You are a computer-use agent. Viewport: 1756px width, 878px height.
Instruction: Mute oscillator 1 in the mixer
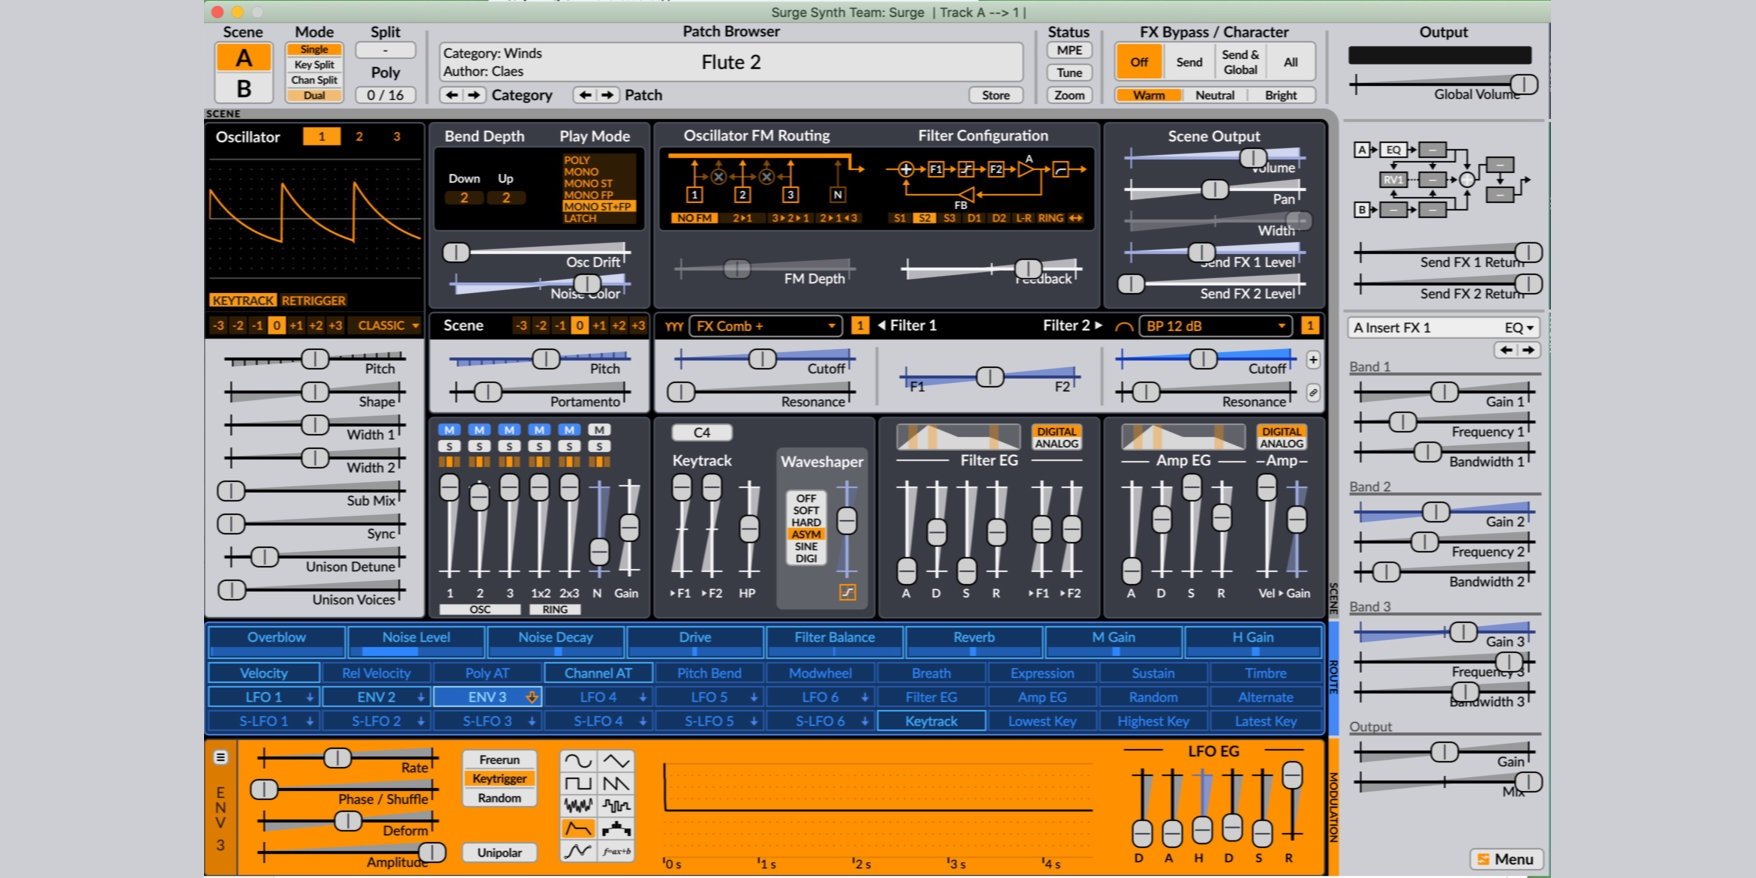click(449, 430)
